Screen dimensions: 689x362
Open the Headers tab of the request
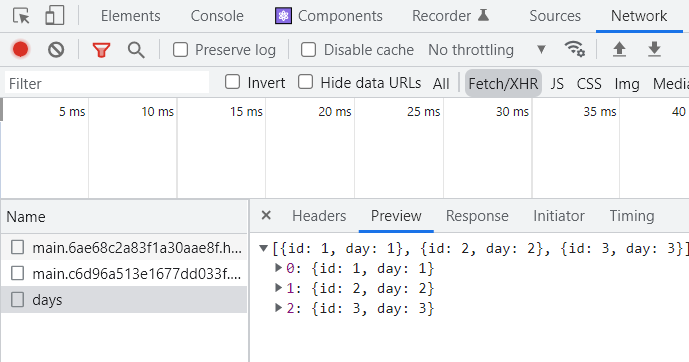pos(319,216)
